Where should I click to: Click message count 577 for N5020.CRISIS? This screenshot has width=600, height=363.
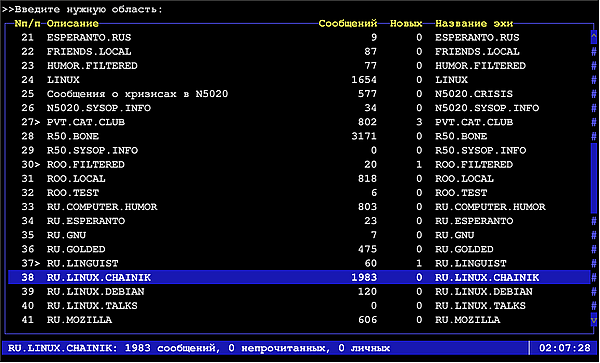pyautogui.click(x=367, y=94)
